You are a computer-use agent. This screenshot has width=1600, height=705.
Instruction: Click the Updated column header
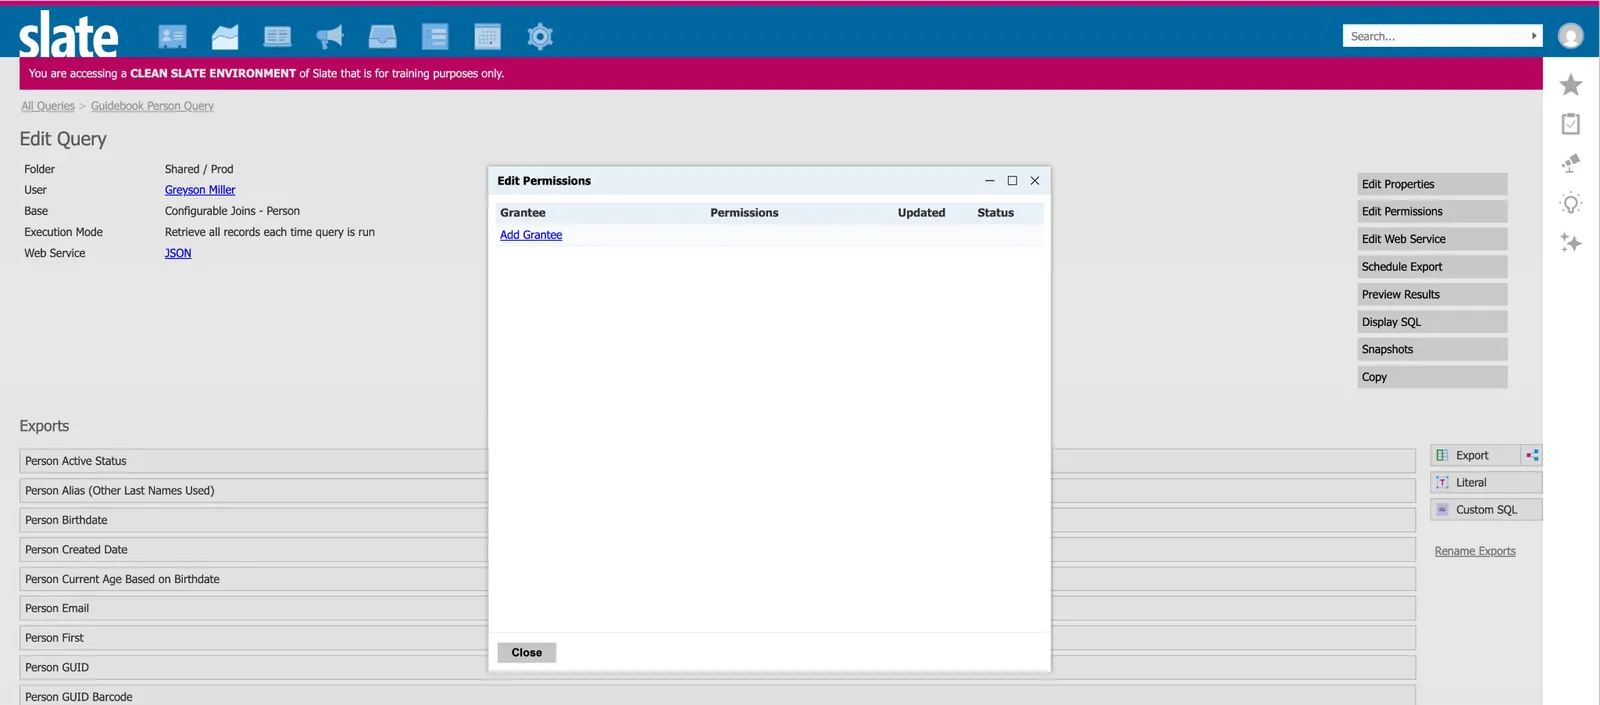tap(921, 213)
